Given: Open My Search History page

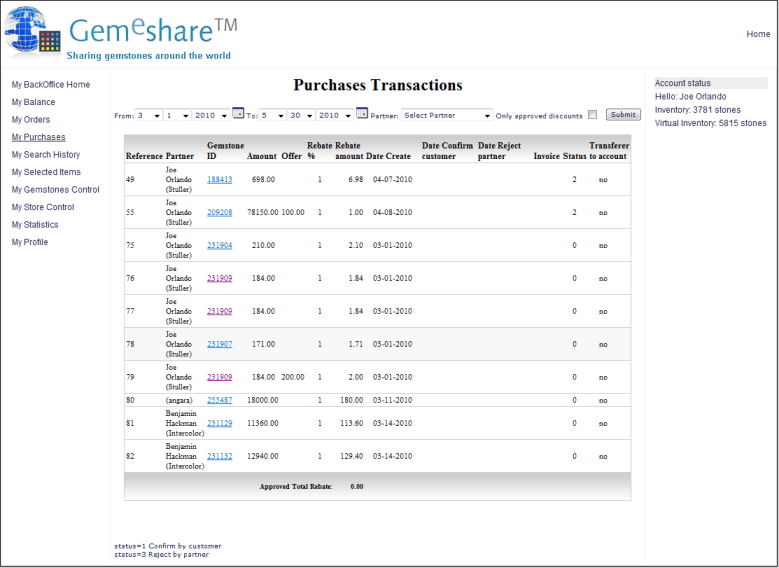Looking at the screenshot, I should coord(46,154).
